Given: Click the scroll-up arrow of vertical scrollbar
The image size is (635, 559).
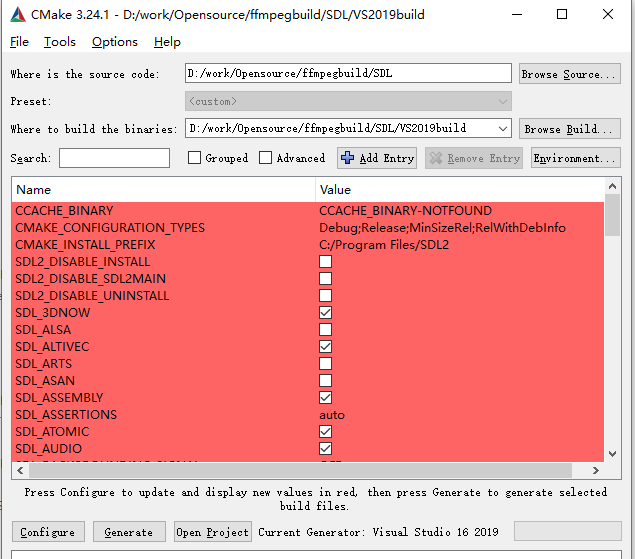Looking at the screenshot, I should click(612, 188).
